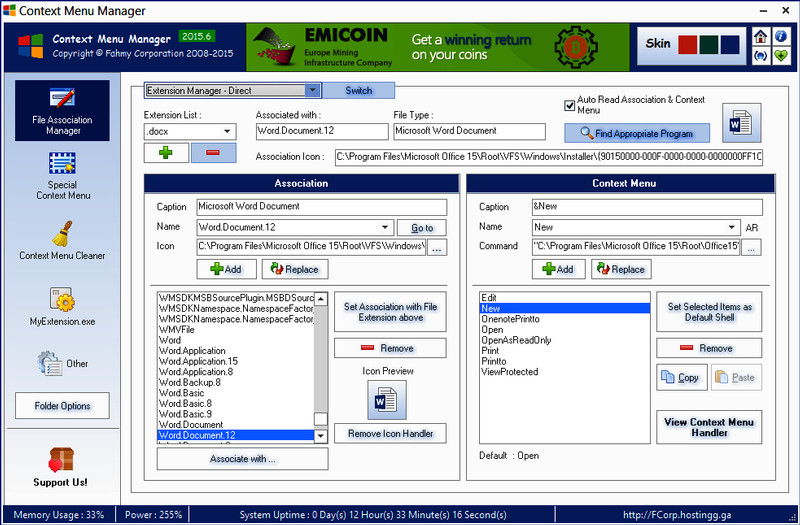Screen dimensions: 800x525
Task: Click the Associate with ... button
Action: [242, 459]
